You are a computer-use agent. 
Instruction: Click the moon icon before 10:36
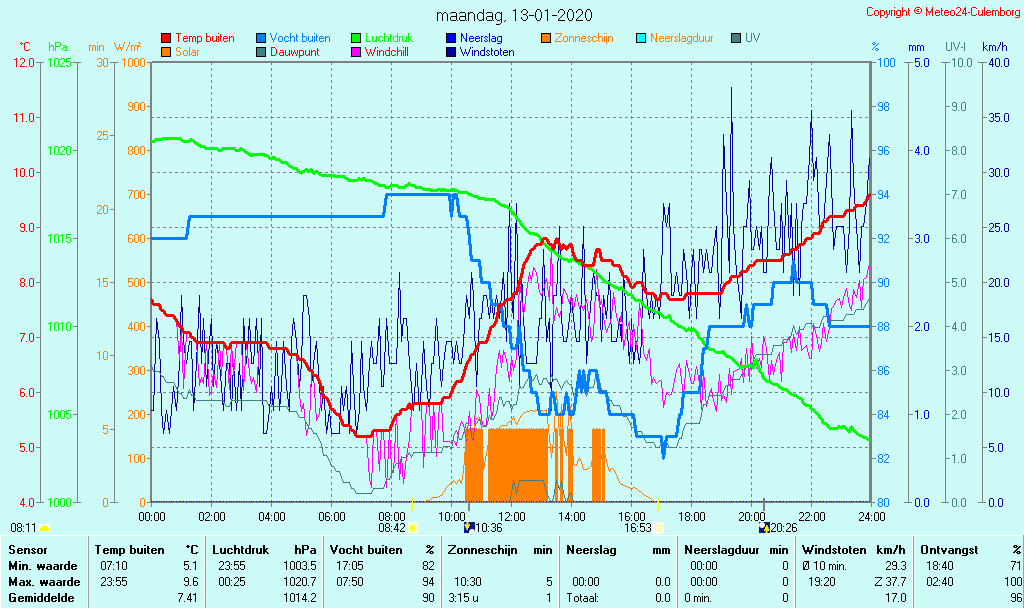468,527
